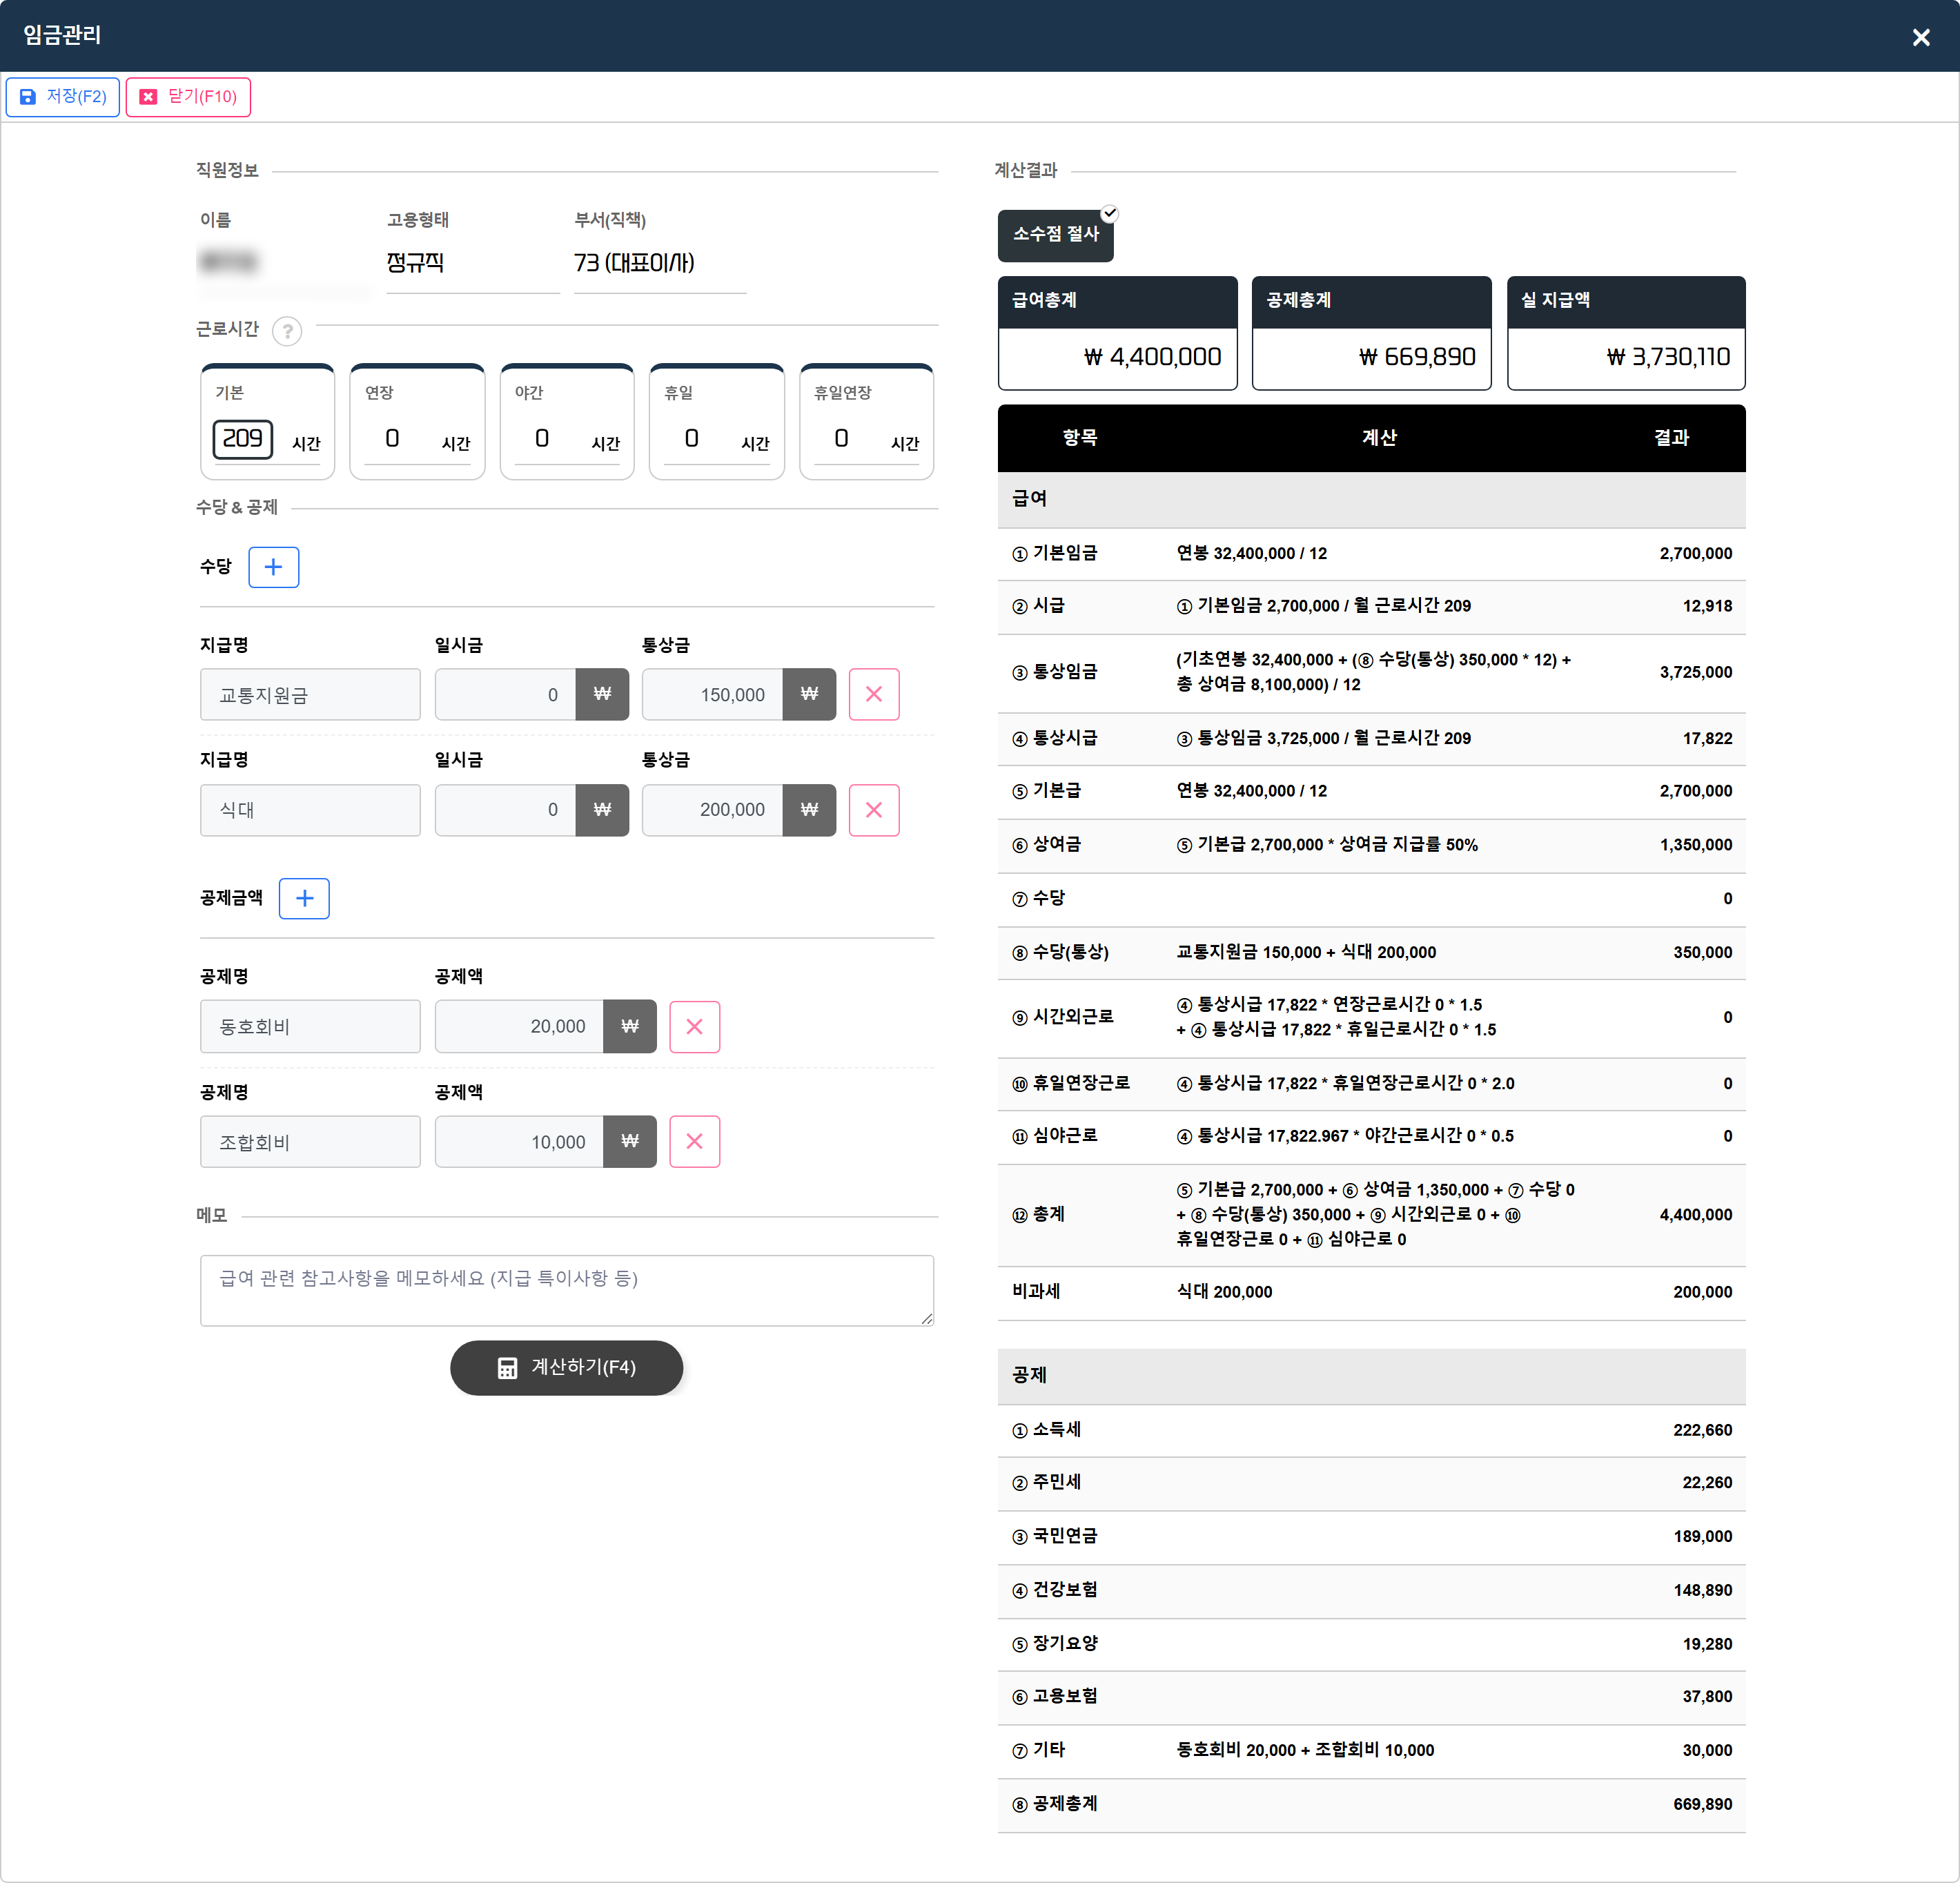The image size is (1960, 1883).
Task: Click the won icon beside 200,000
Action: tap(809, 810)
